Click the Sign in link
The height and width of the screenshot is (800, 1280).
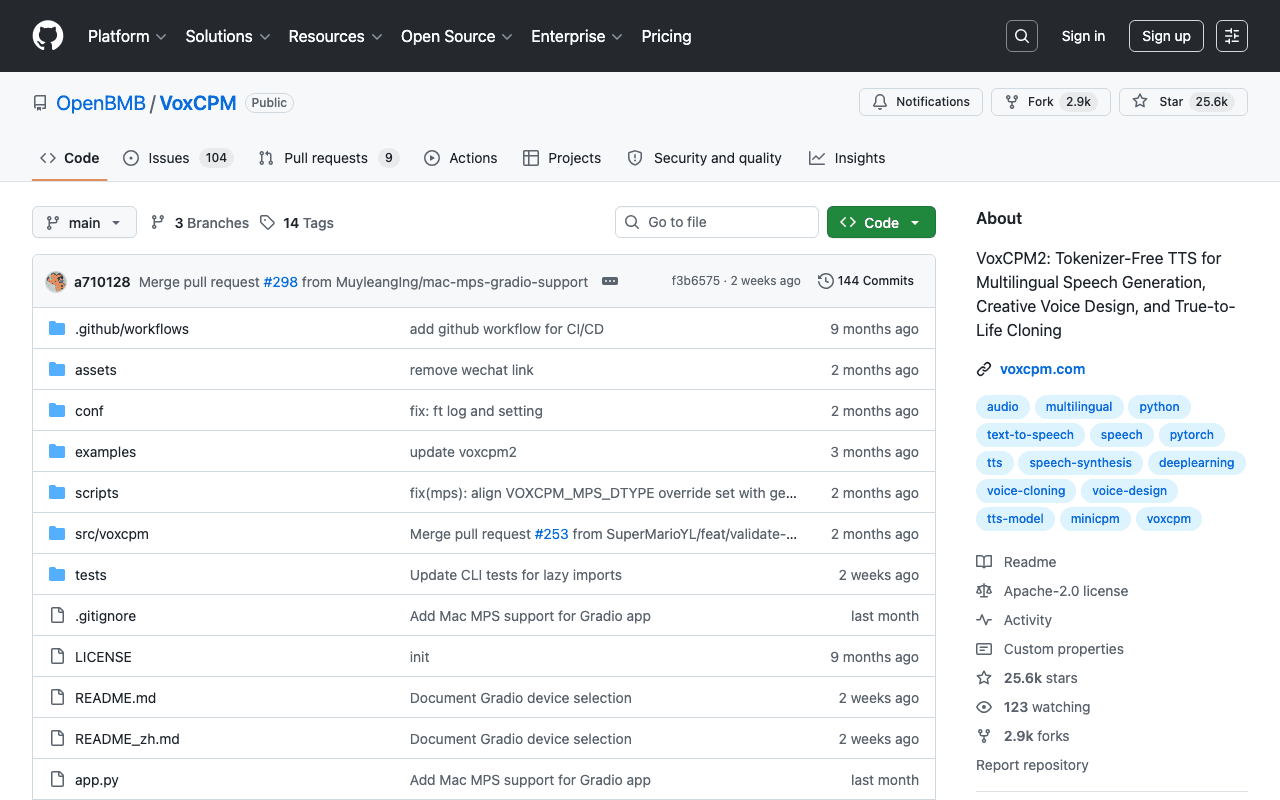1083,36
